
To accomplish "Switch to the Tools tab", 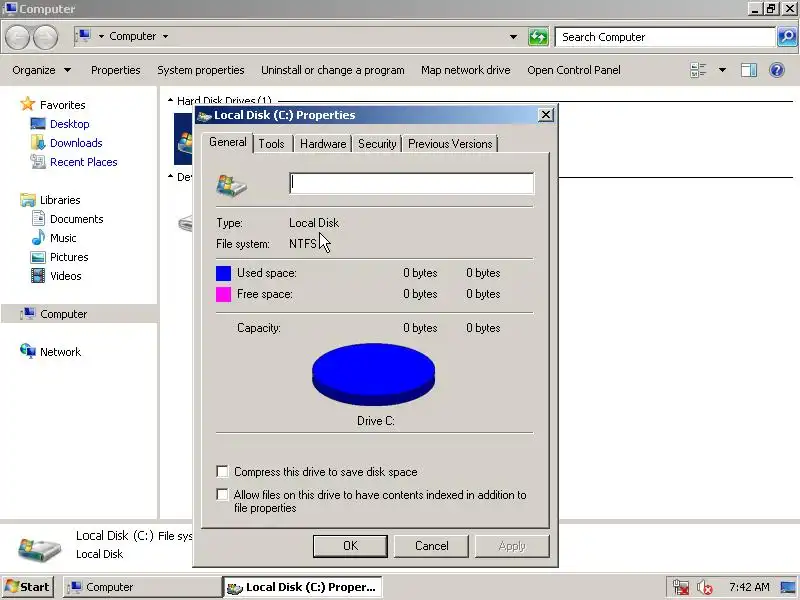I will point(271,144).
